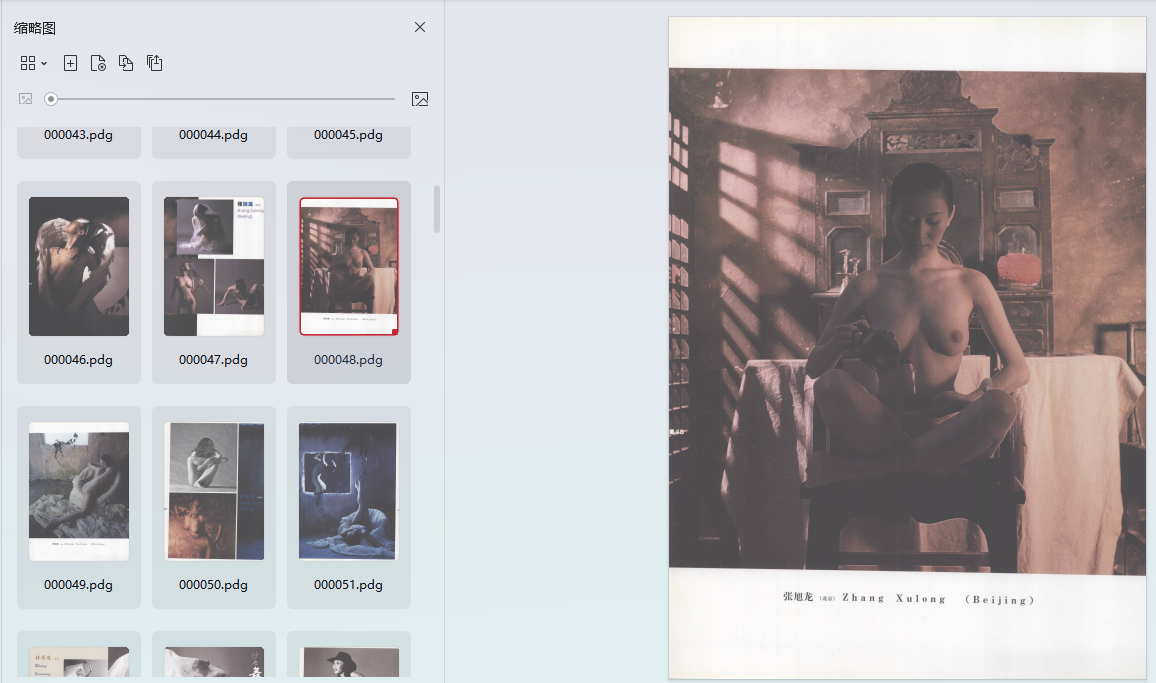Click the 000045.pdg file label

coord(349,135)
